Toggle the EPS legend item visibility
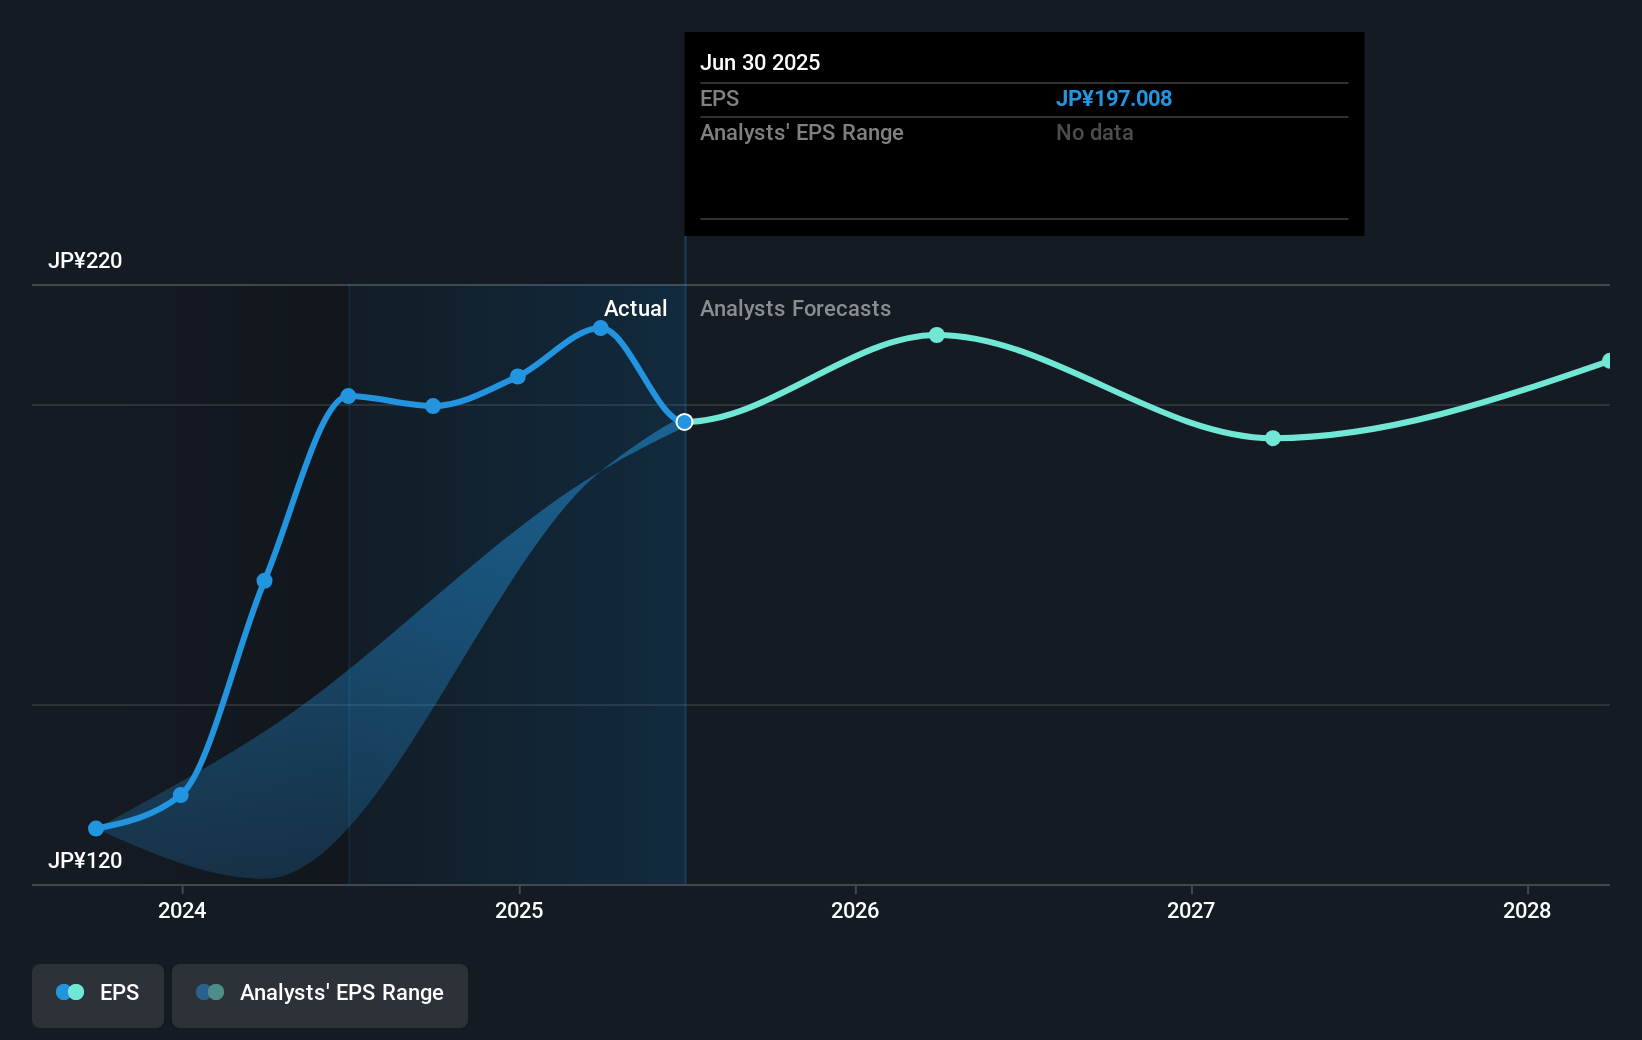This screenshot has width=1642, height=1040. [x=97, y=993]
